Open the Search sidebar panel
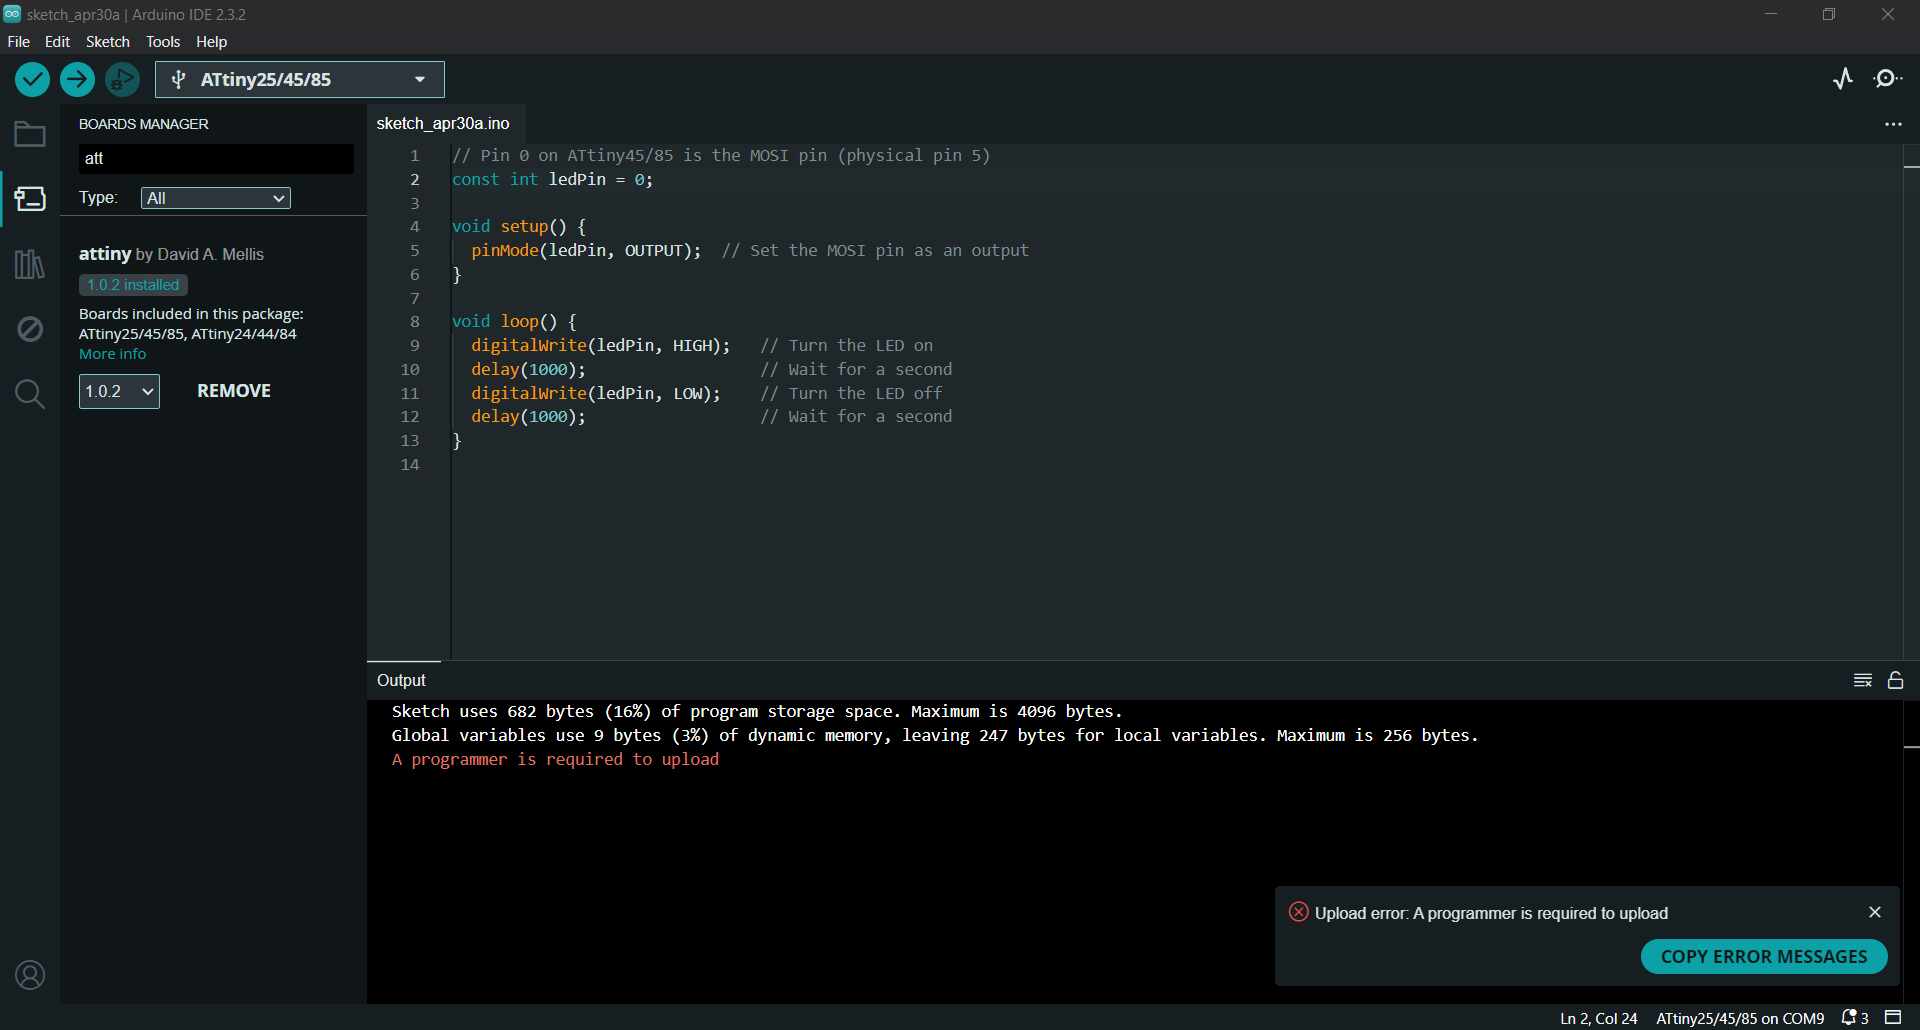 click(30, 394)
